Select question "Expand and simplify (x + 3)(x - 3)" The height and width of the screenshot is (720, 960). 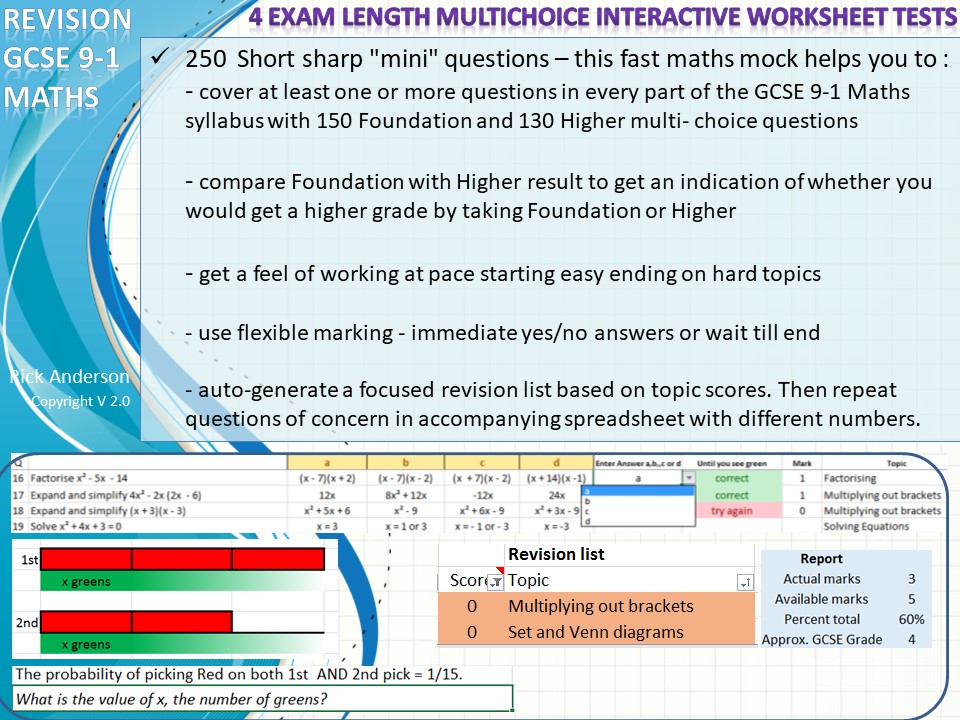tap(108, 511)
